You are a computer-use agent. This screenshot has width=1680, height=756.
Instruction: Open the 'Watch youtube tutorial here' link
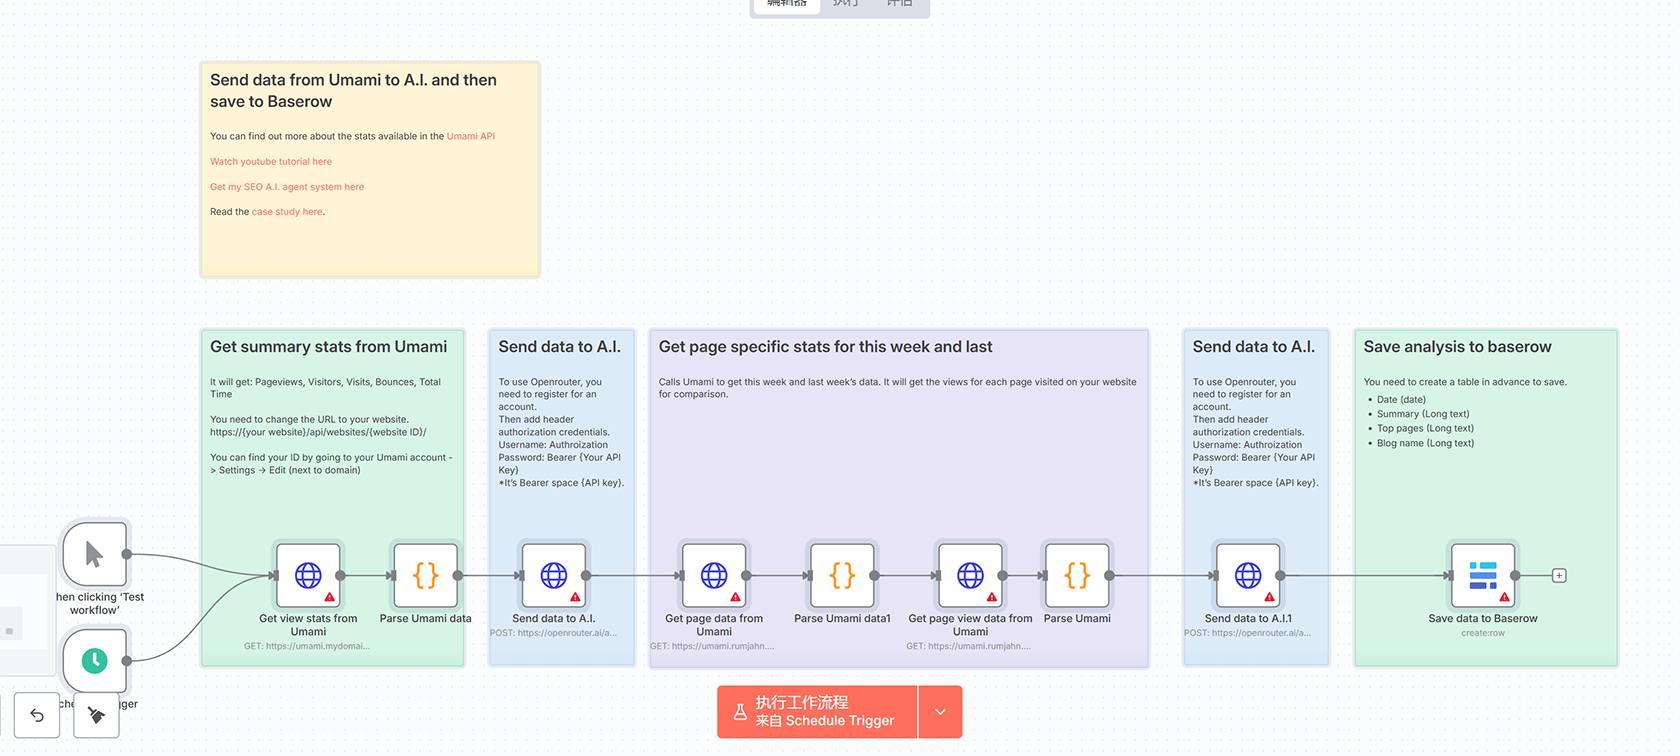click(x=271, y=161)
